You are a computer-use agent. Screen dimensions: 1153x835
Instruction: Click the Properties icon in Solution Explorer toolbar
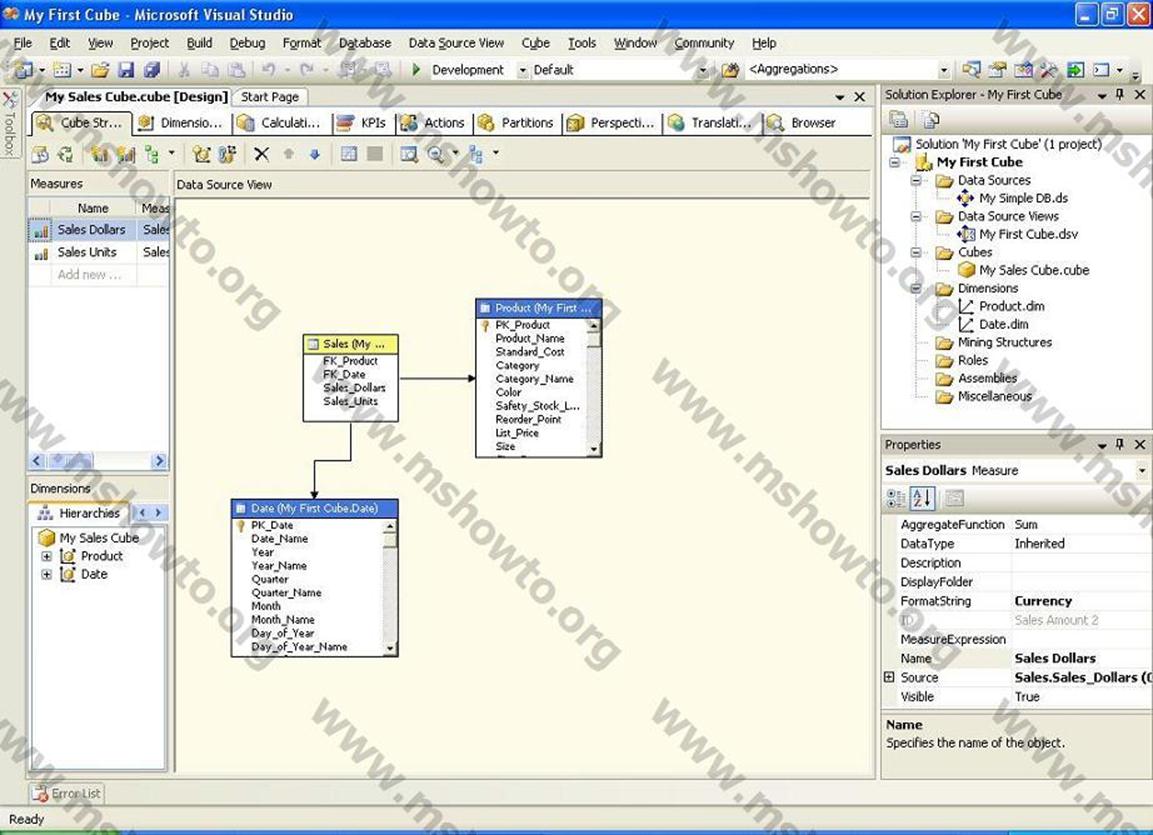point(898,119)
